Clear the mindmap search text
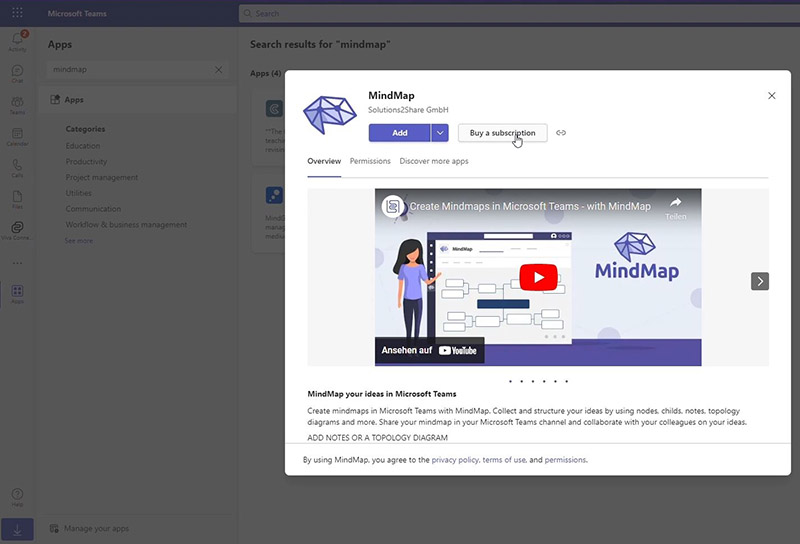This screenshot has width=800, height=544. click(x=218, y=69)
